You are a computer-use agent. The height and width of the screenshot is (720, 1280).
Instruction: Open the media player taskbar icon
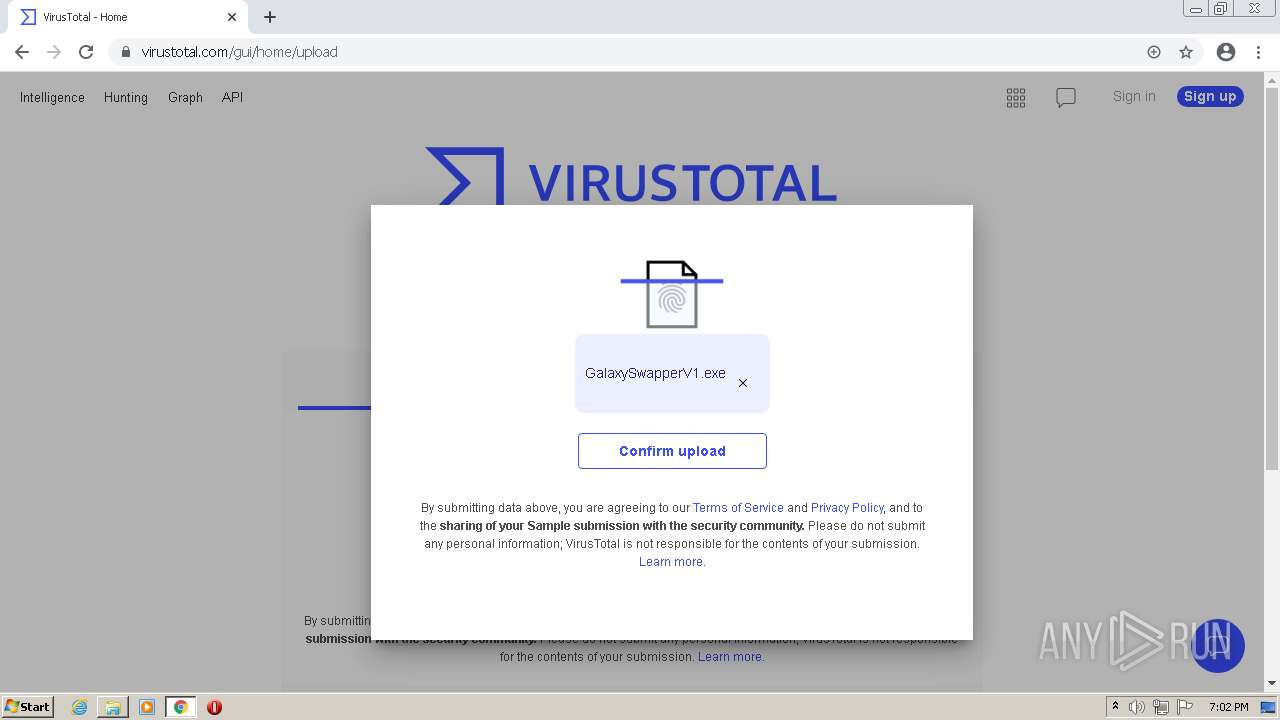[147, 707]
